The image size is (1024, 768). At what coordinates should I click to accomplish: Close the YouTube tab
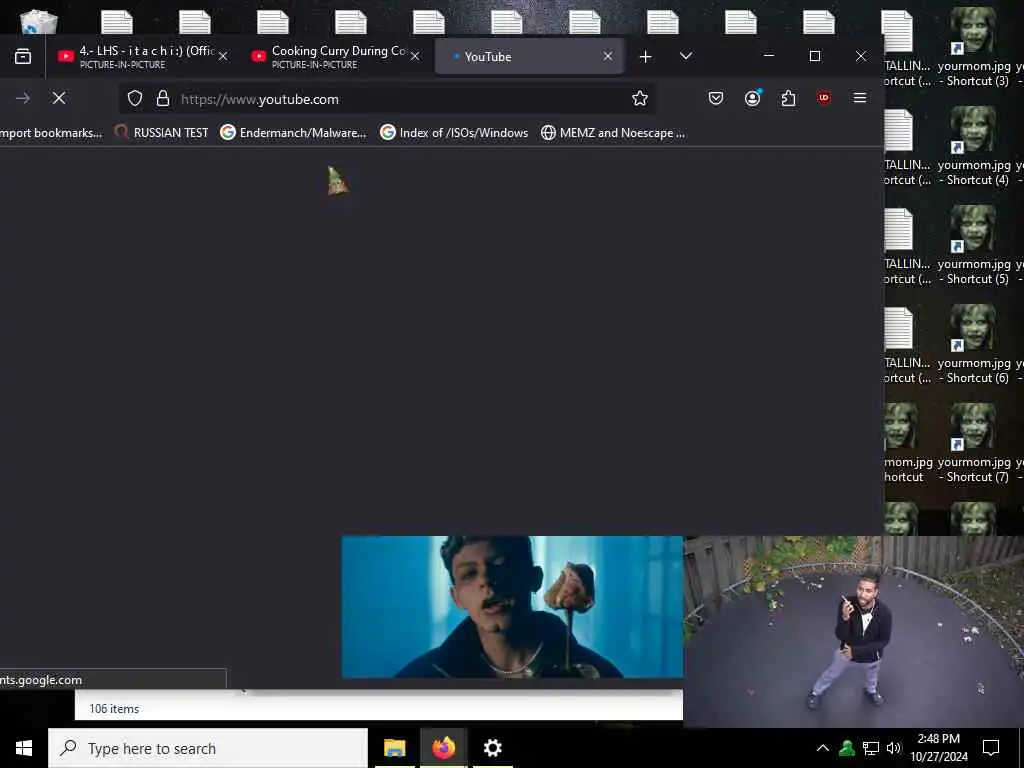[x=608, y=57]
